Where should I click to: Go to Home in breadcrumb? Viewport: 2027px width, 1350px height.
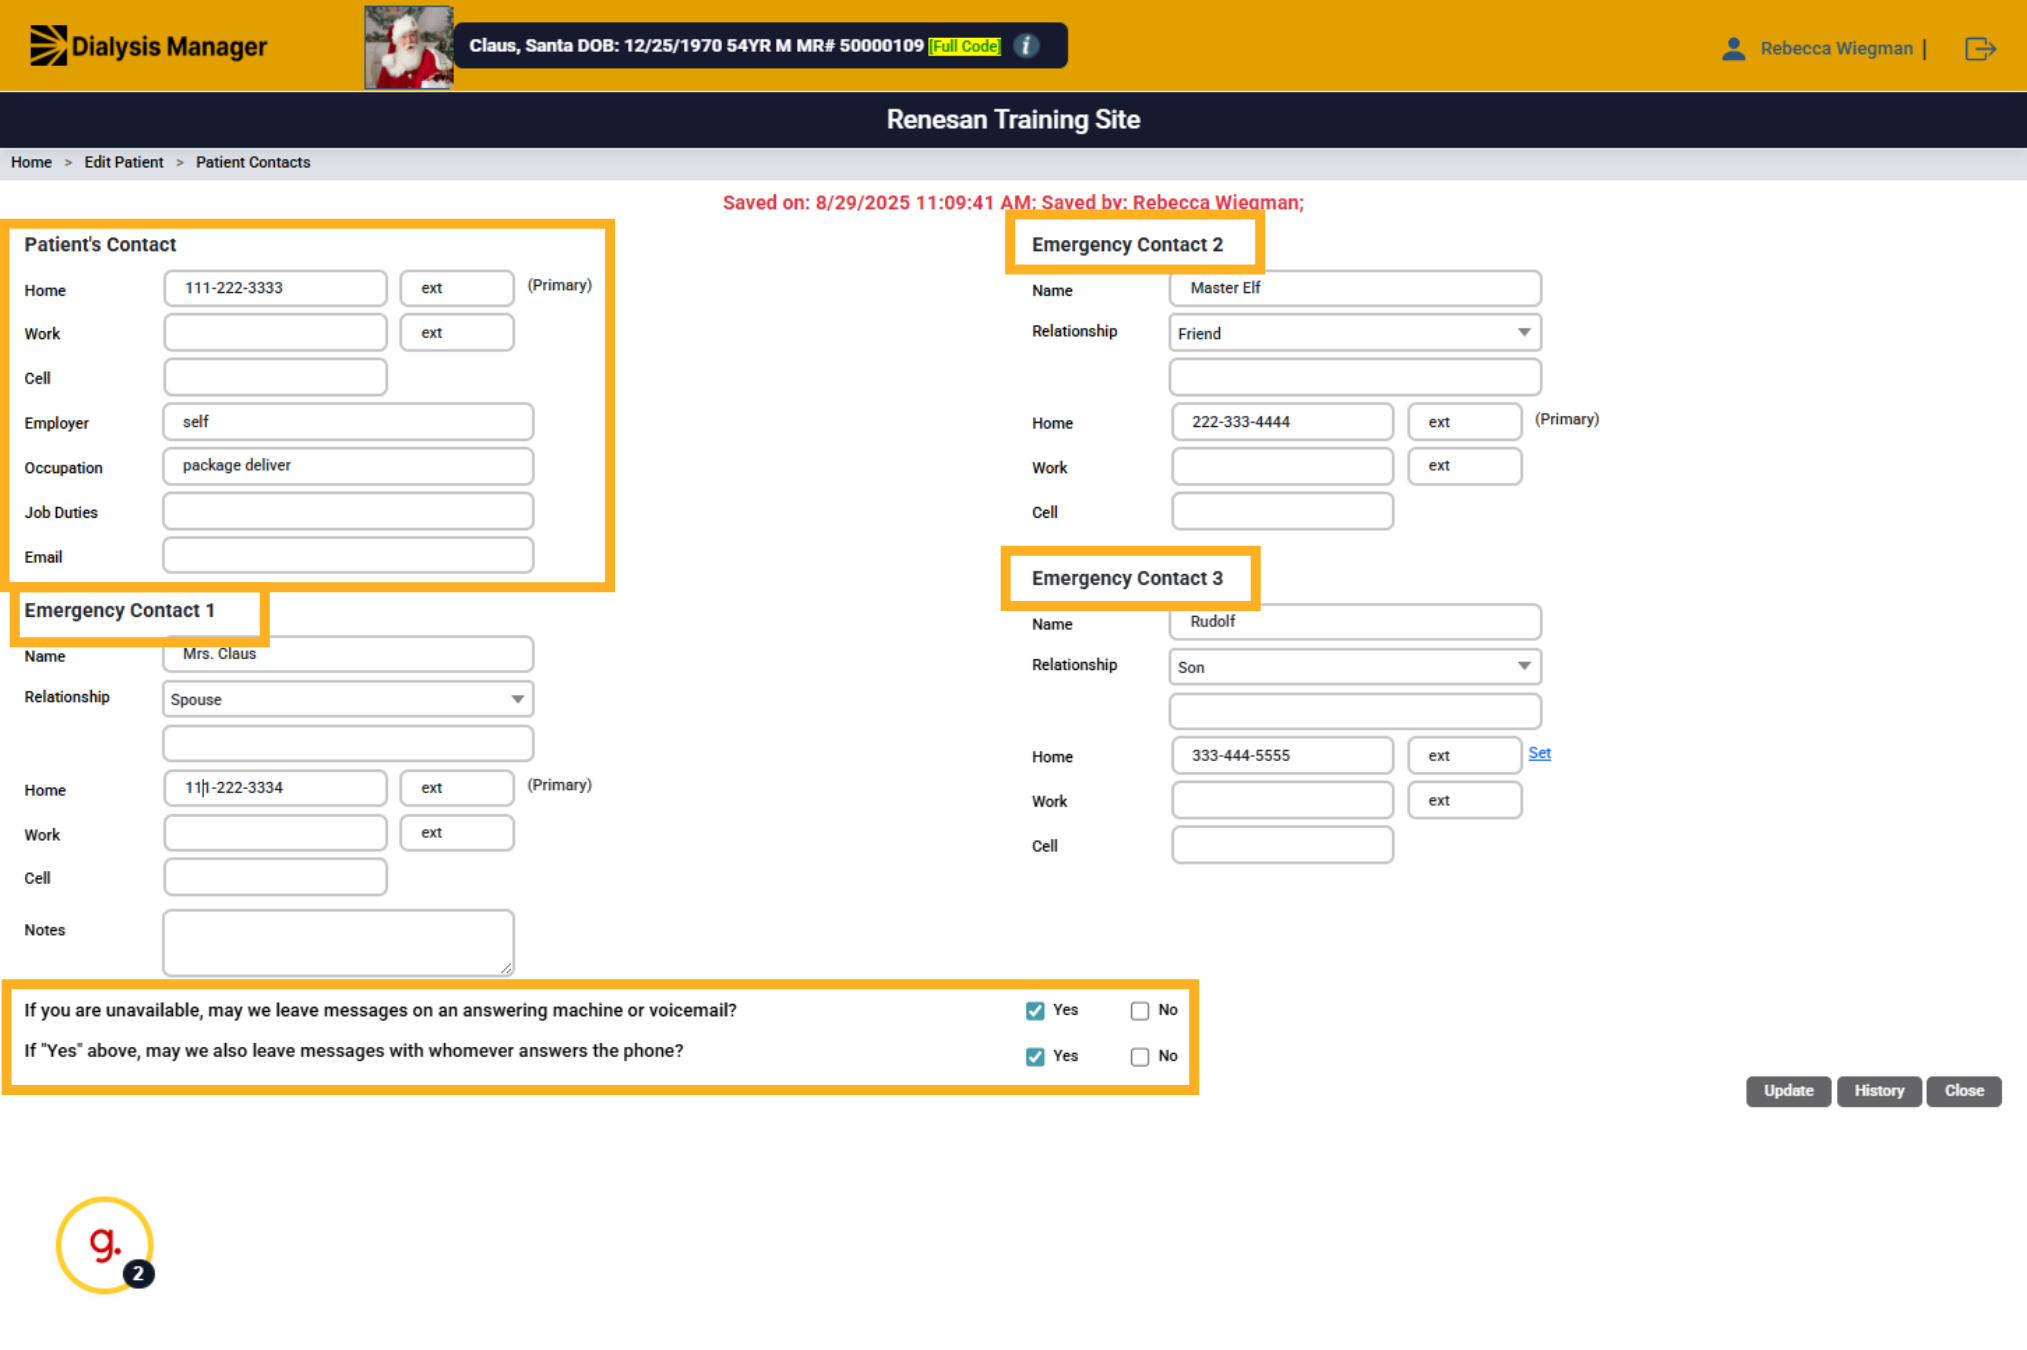(31, 162)
